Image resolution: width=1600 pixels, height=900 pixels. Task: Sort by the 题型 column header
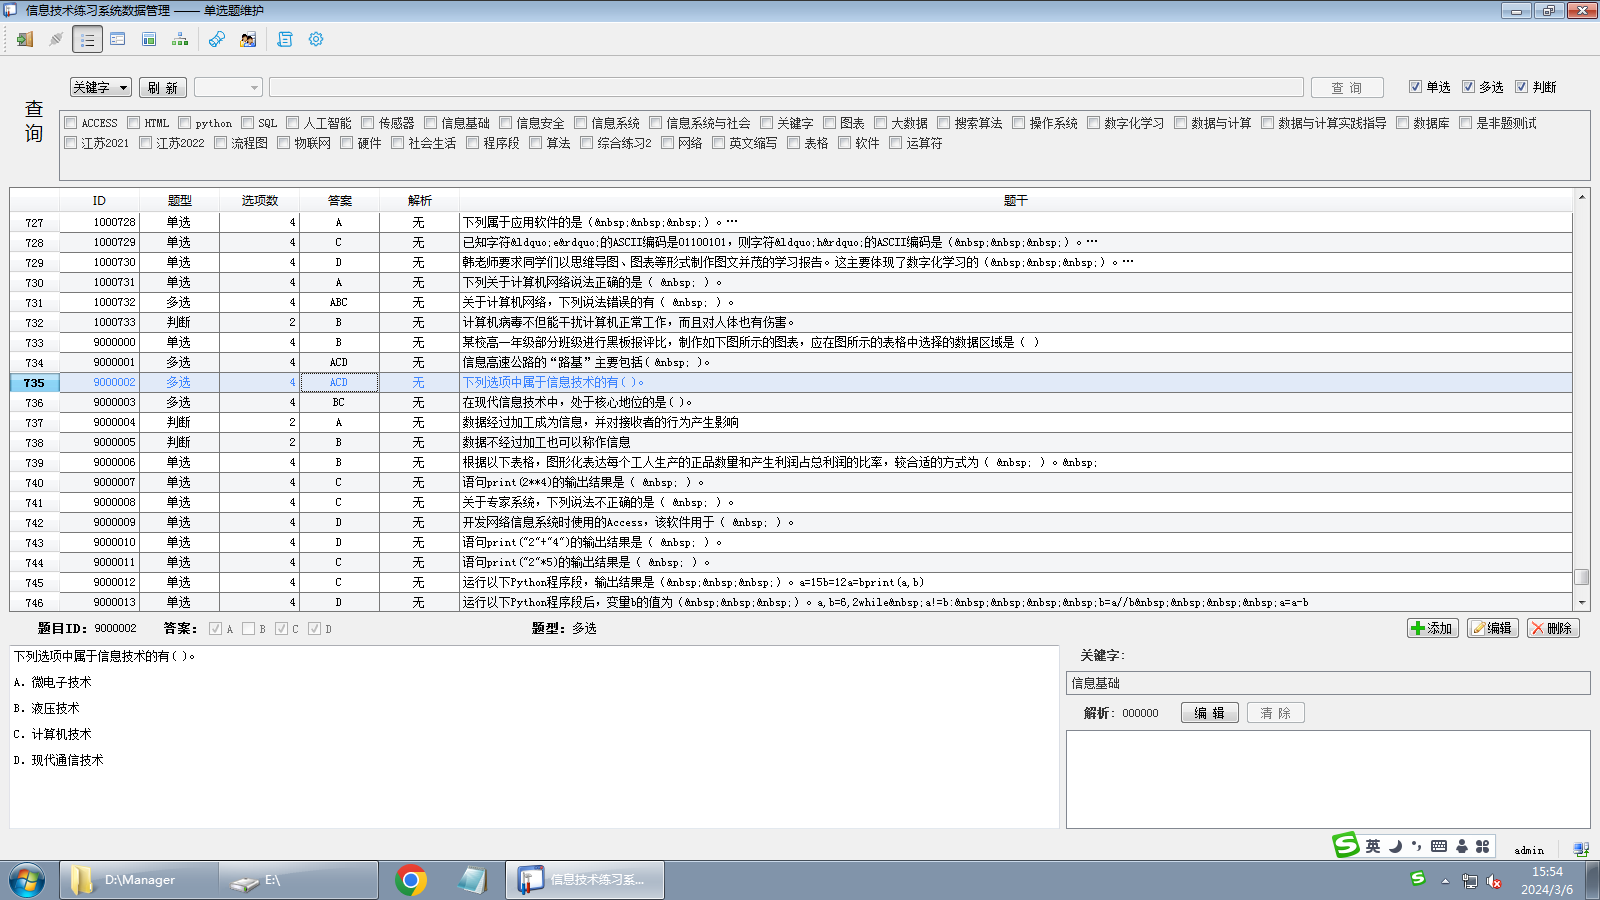[179, 201]
